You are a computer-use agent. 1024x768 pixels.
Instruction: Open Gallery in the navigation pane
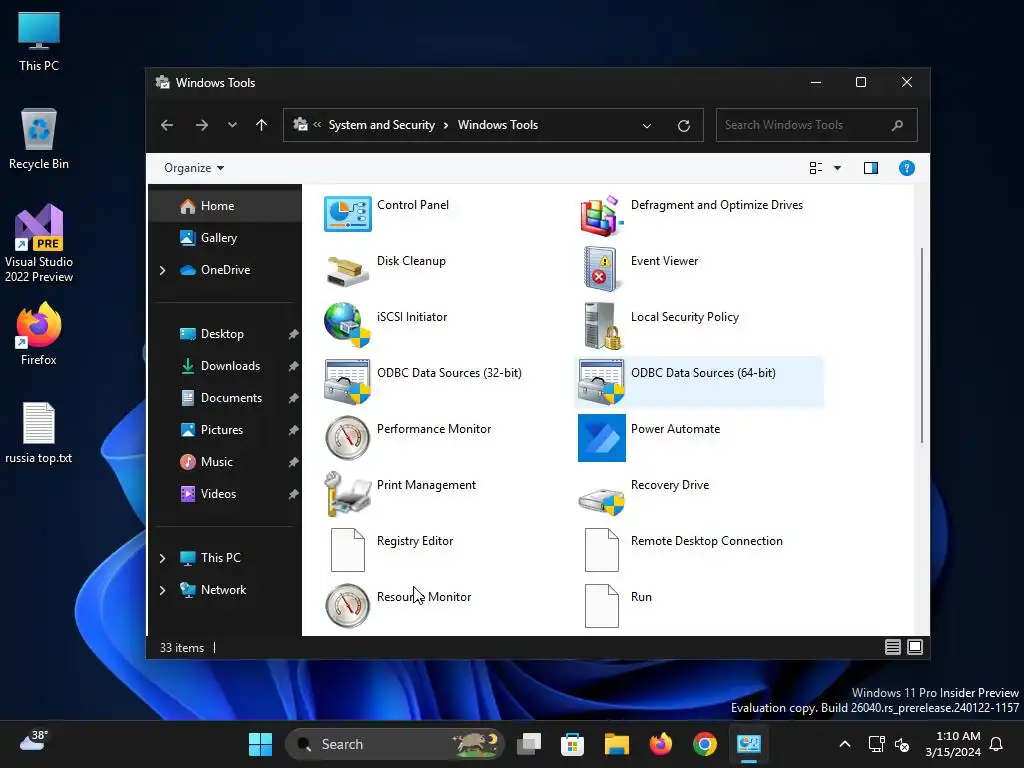225,238
